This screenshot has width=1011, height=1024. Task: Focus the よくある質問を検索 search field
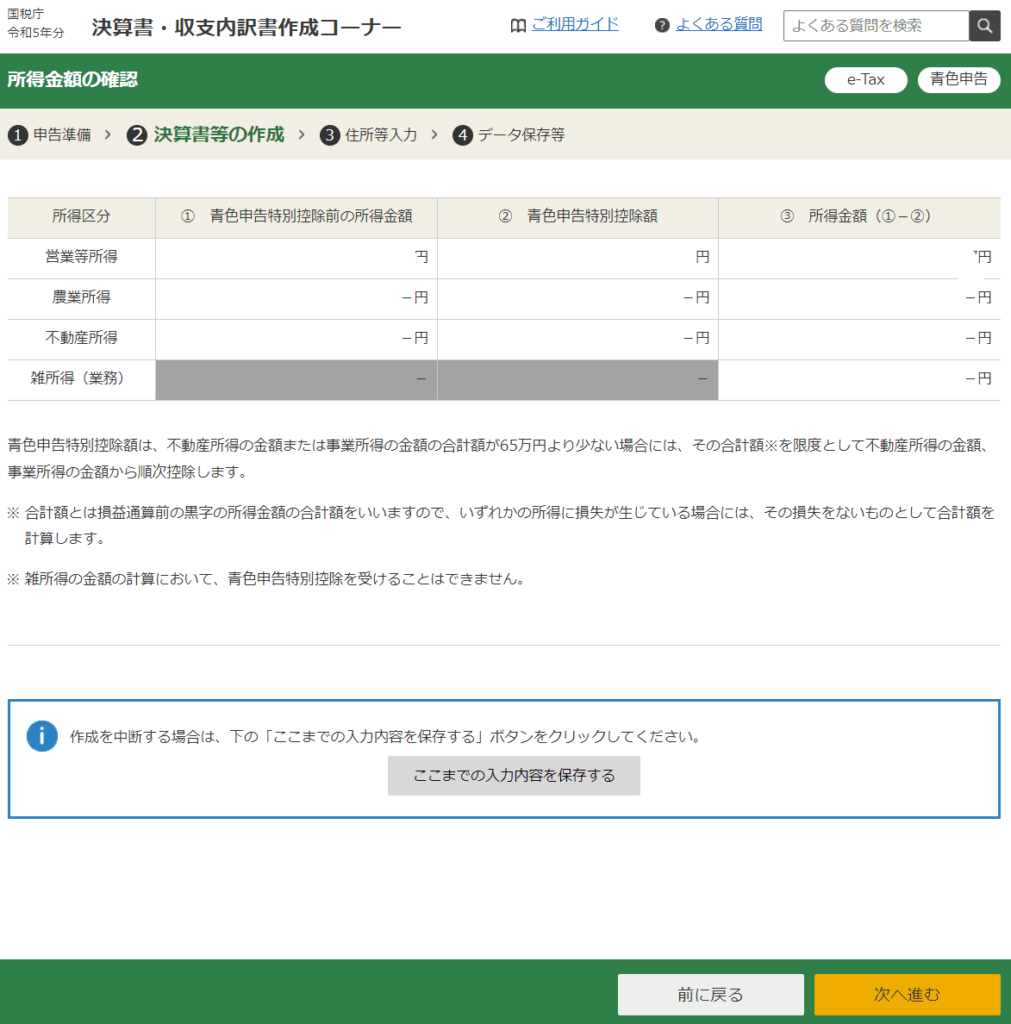(x=876, y=26)
